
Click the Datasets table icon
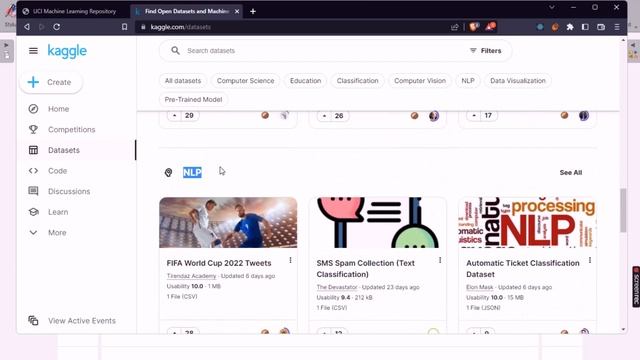(x=33, y=150)
